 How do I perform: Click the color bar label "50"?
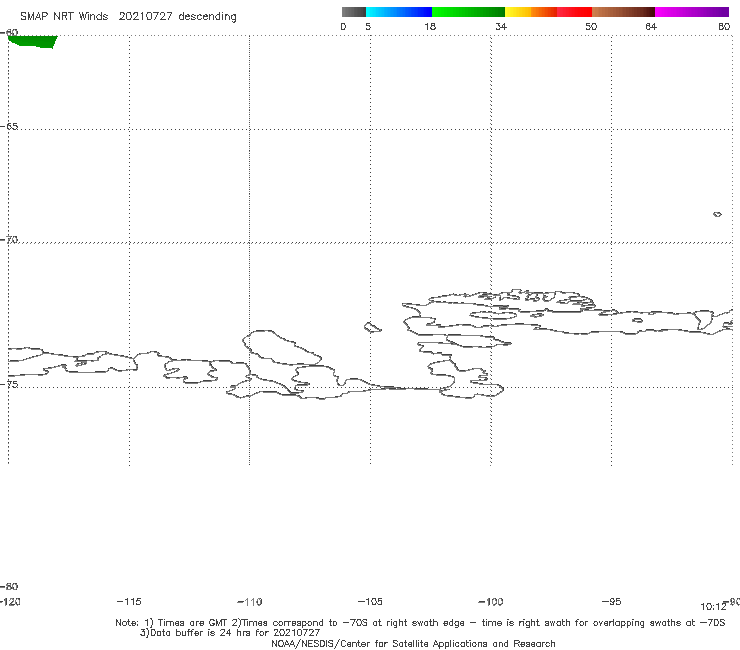tap(591, 26)
